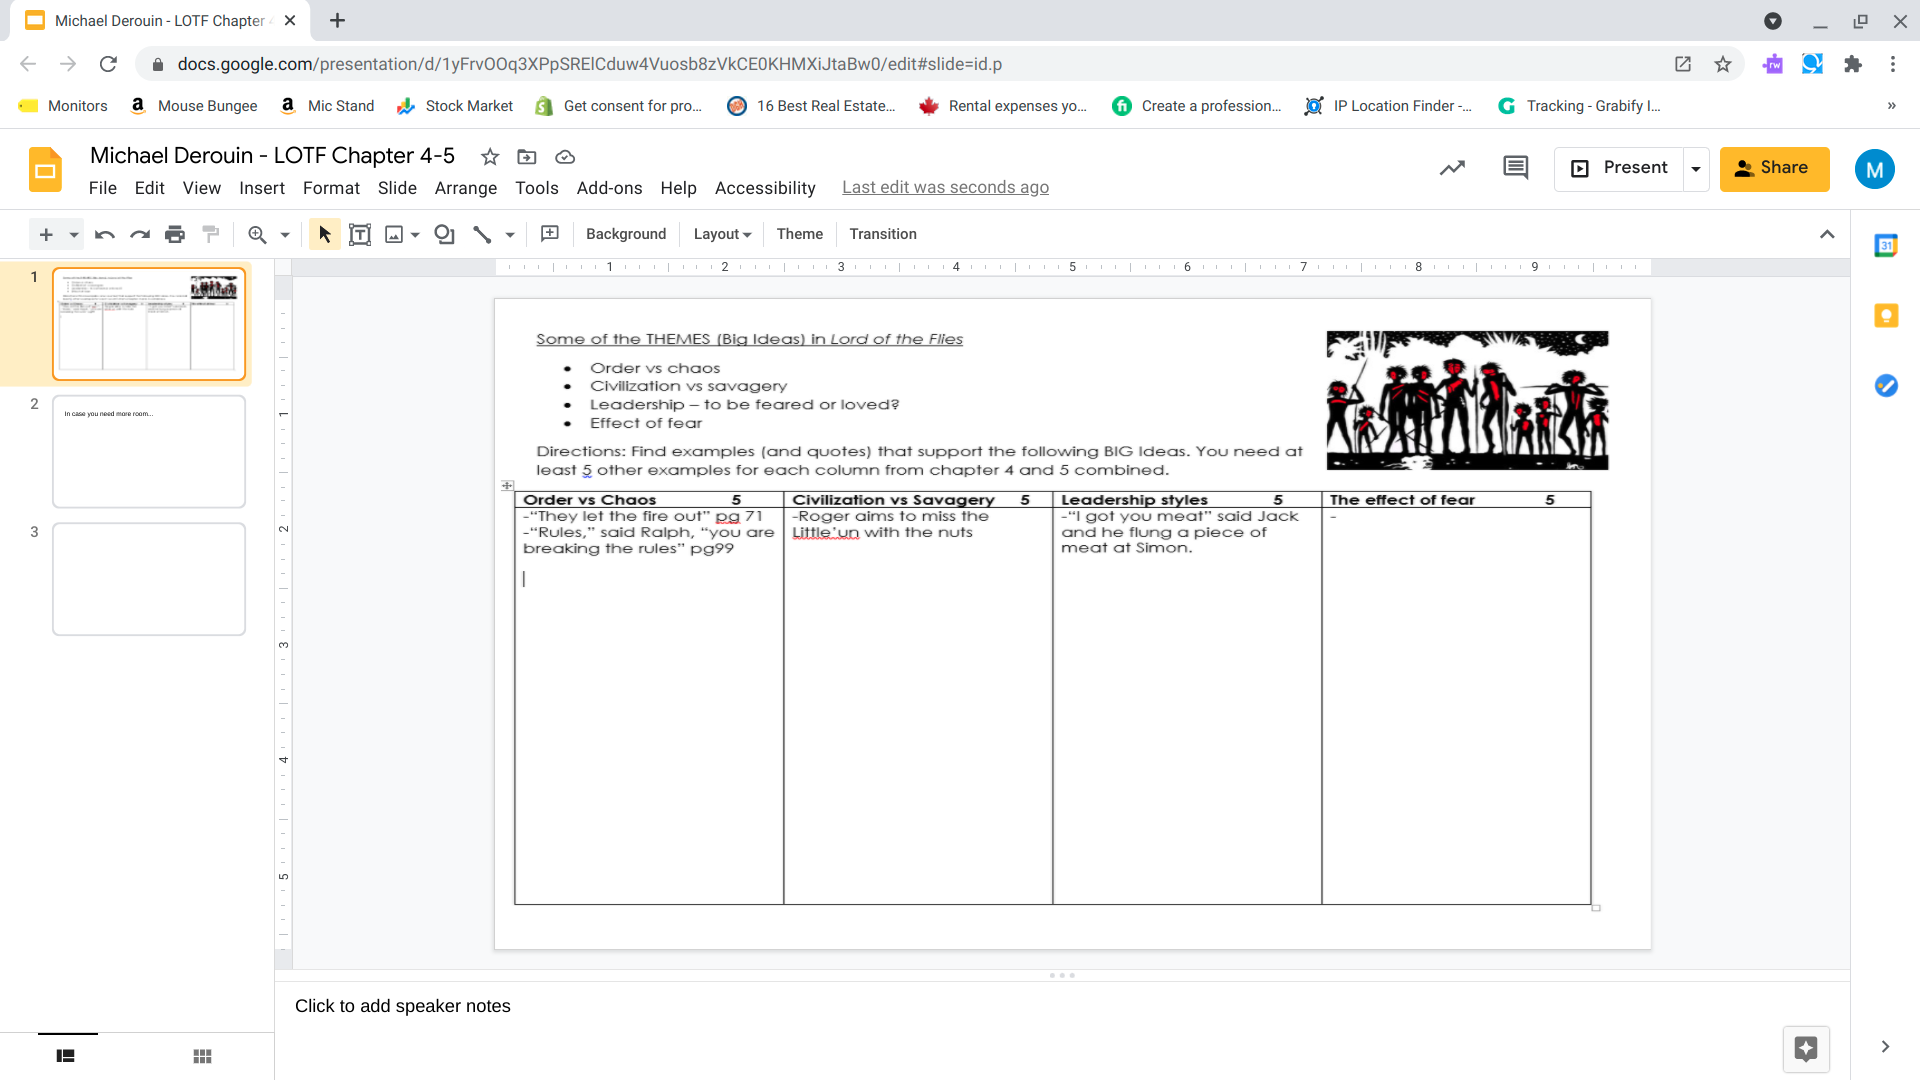Open Google Keep side panel icon
Viewport: 1920px width, 1080px height.
point(1886,316)
